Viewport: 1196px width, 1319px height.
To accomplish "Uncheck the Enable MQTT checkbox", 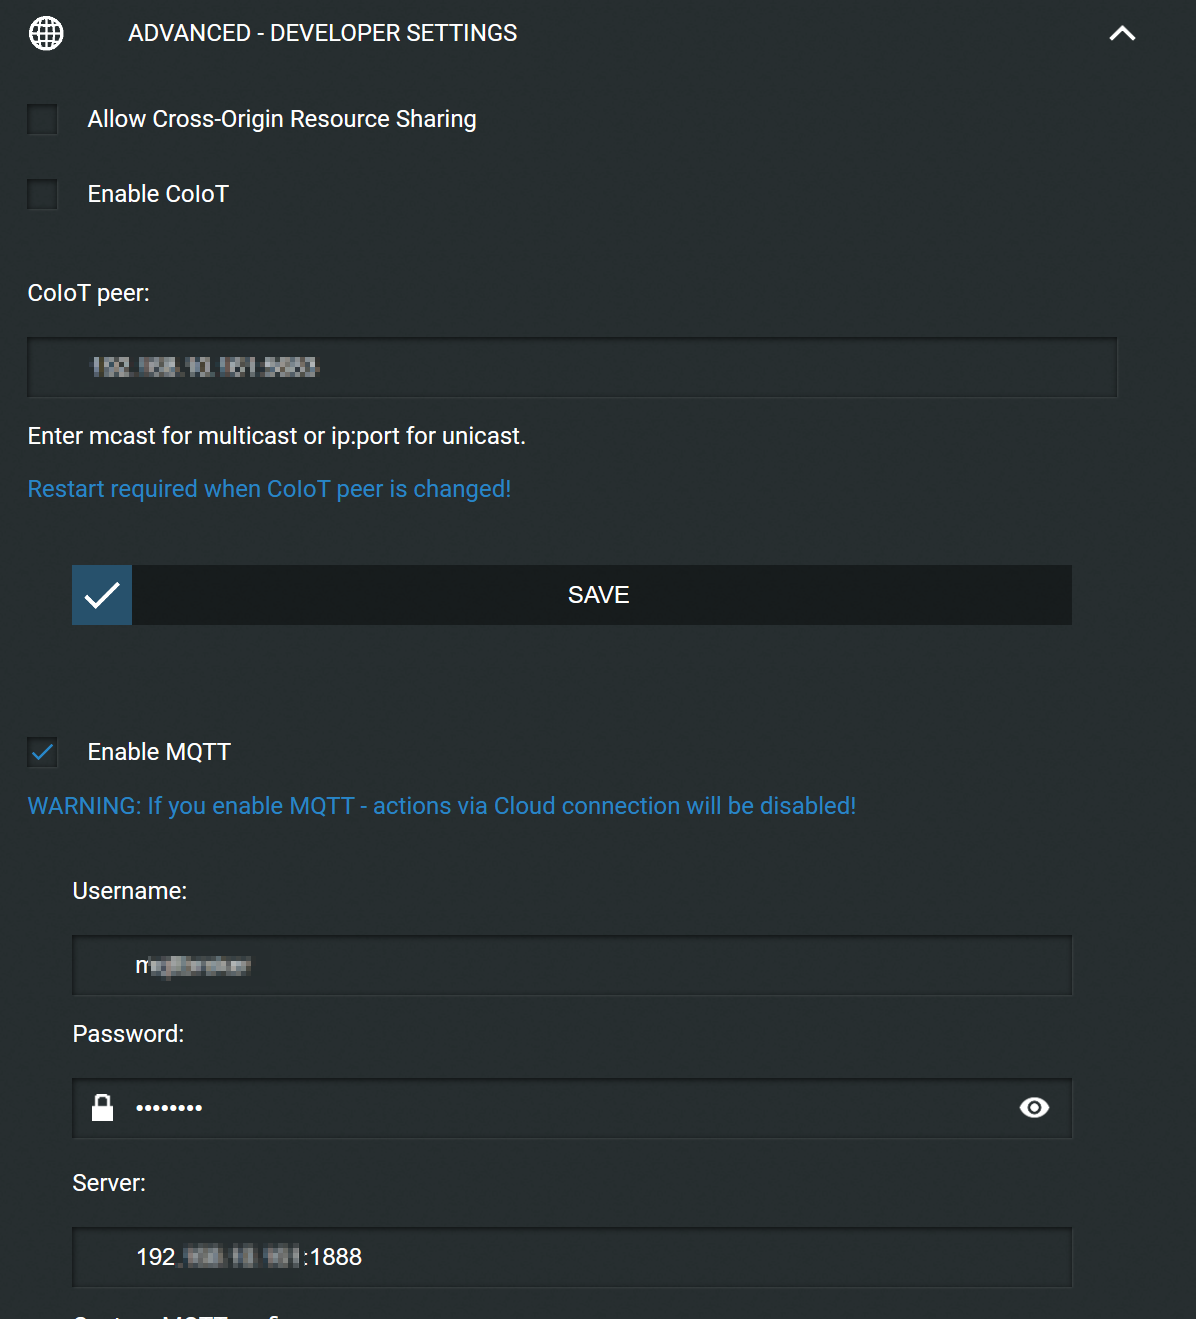I will tap(42, 752).
